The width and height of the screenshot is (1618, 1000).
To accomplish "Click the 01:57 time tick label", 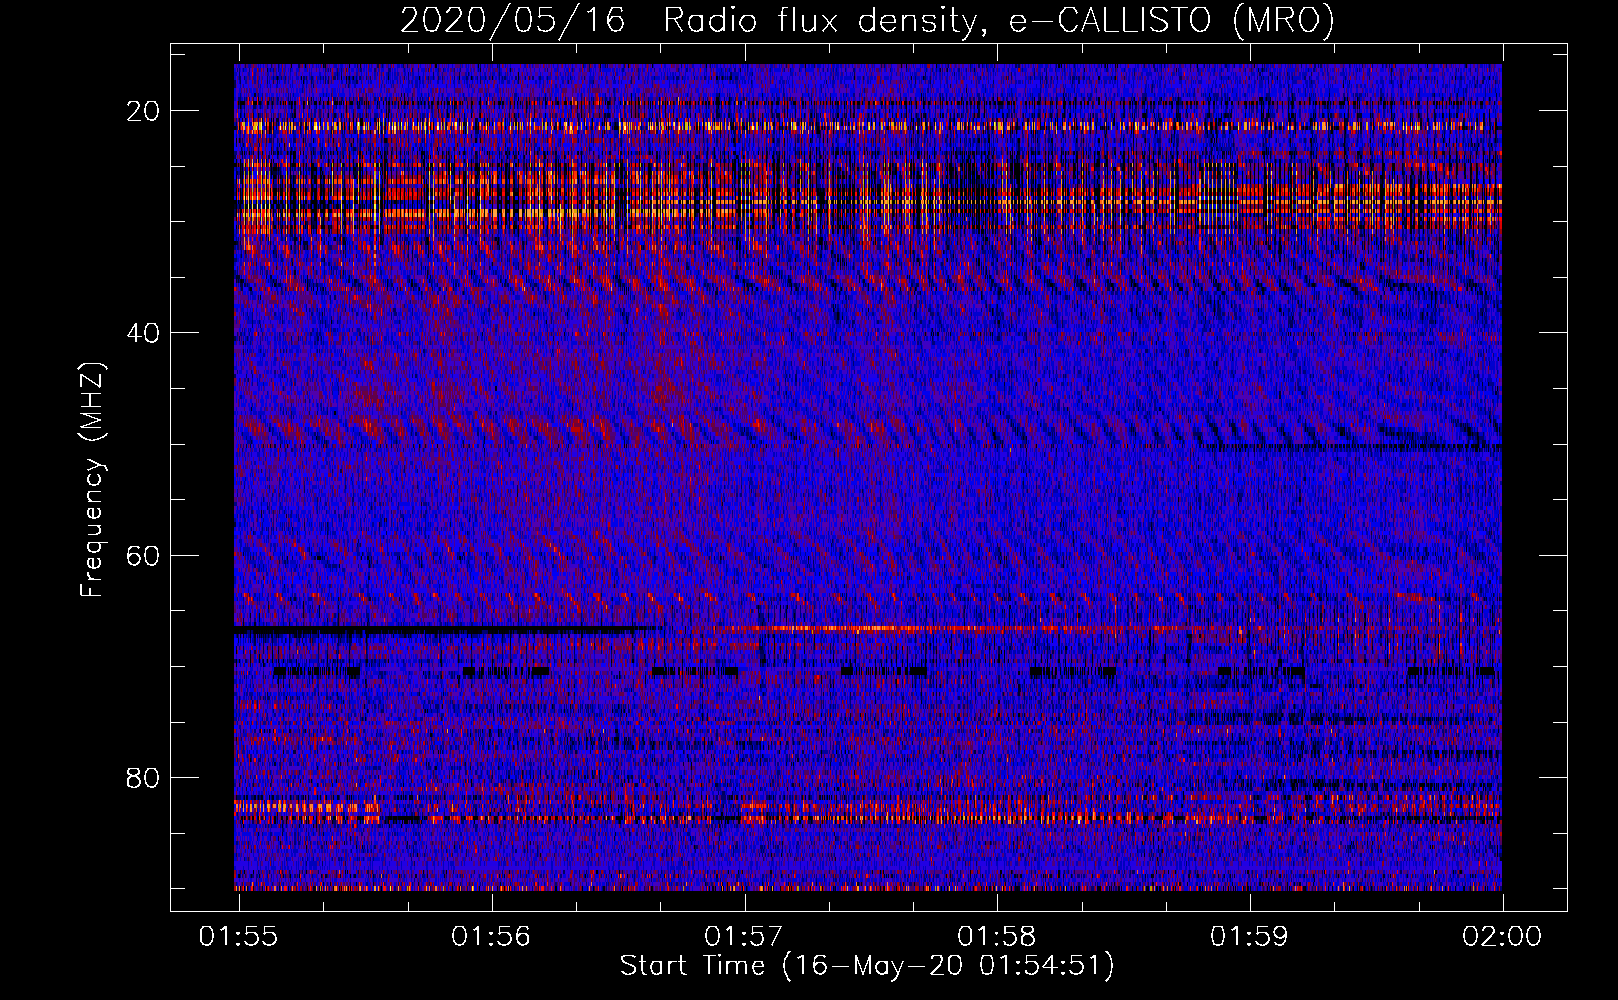I will tap(744, 937).
